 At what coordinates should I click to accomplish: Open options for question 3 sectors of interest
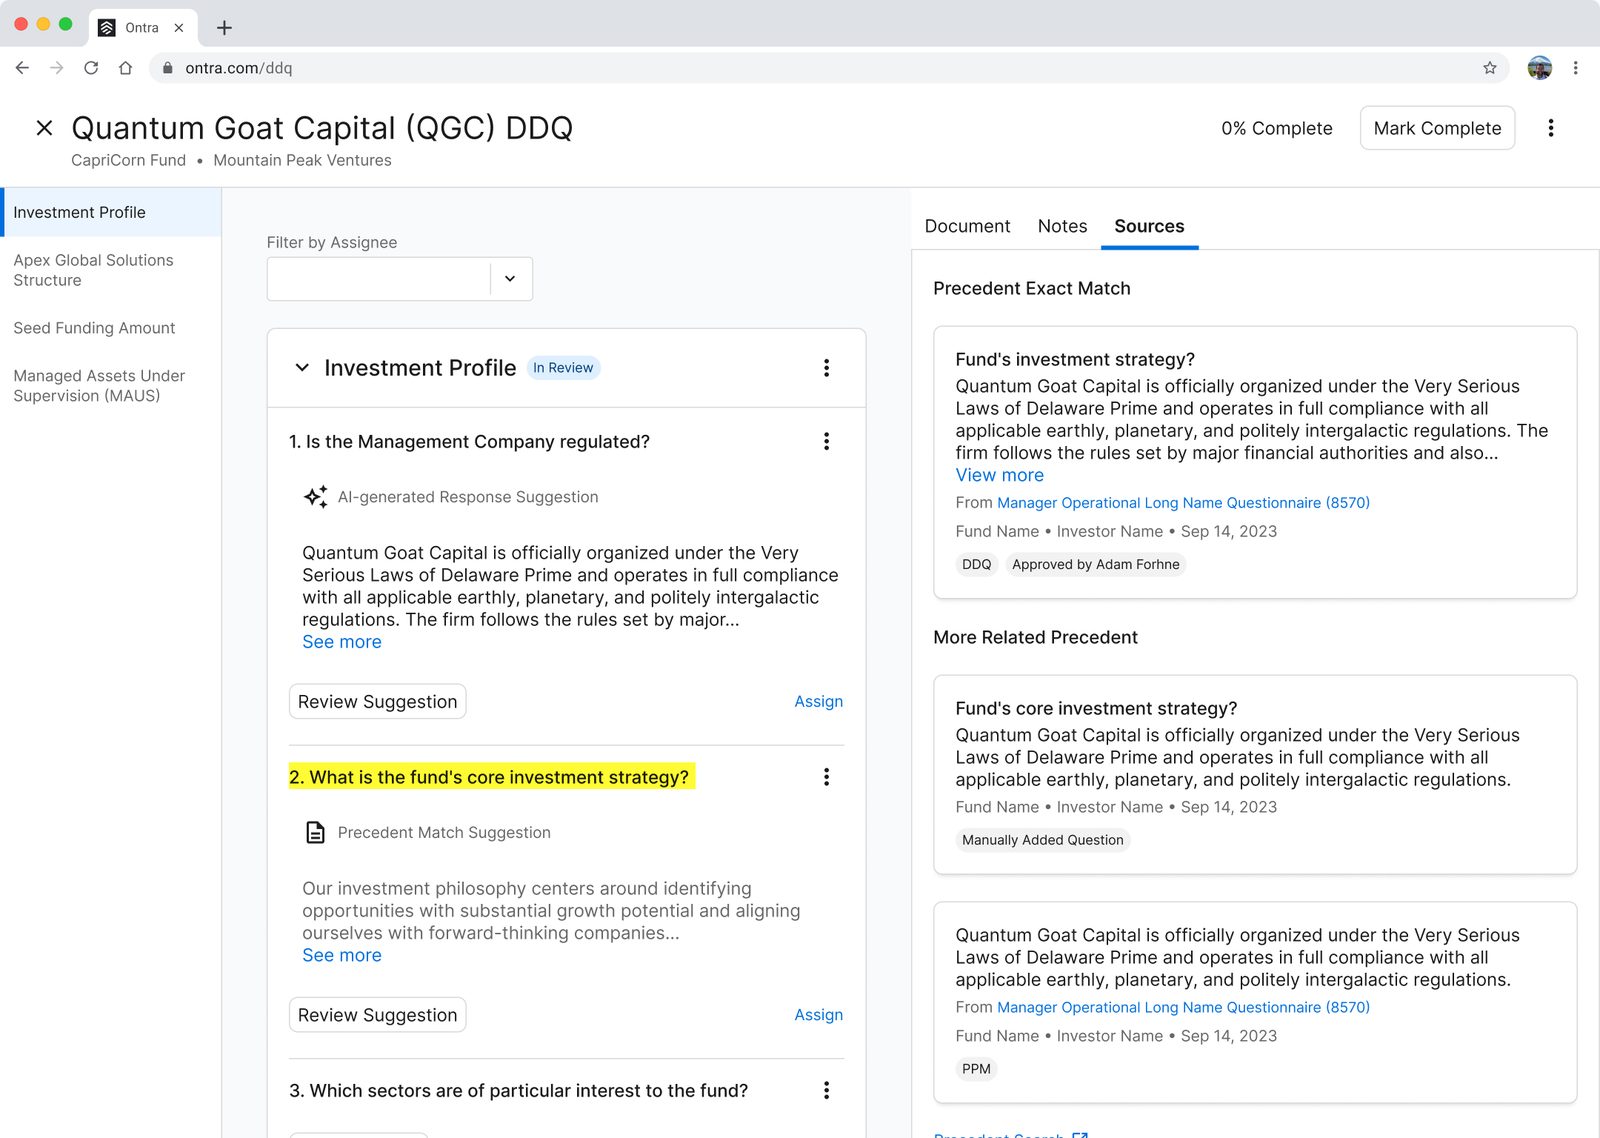coord(826,1091)
